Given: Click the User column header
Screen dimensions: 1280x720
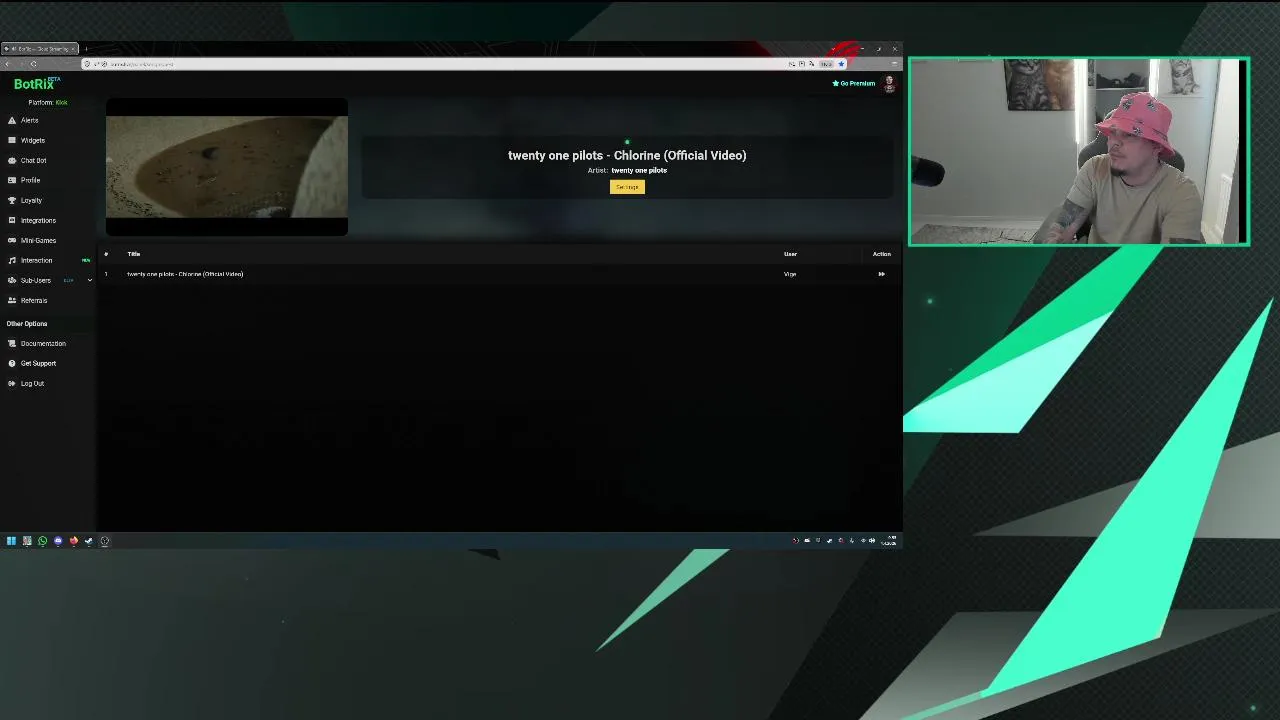Looking at the screenshot, I should point(790,254).
